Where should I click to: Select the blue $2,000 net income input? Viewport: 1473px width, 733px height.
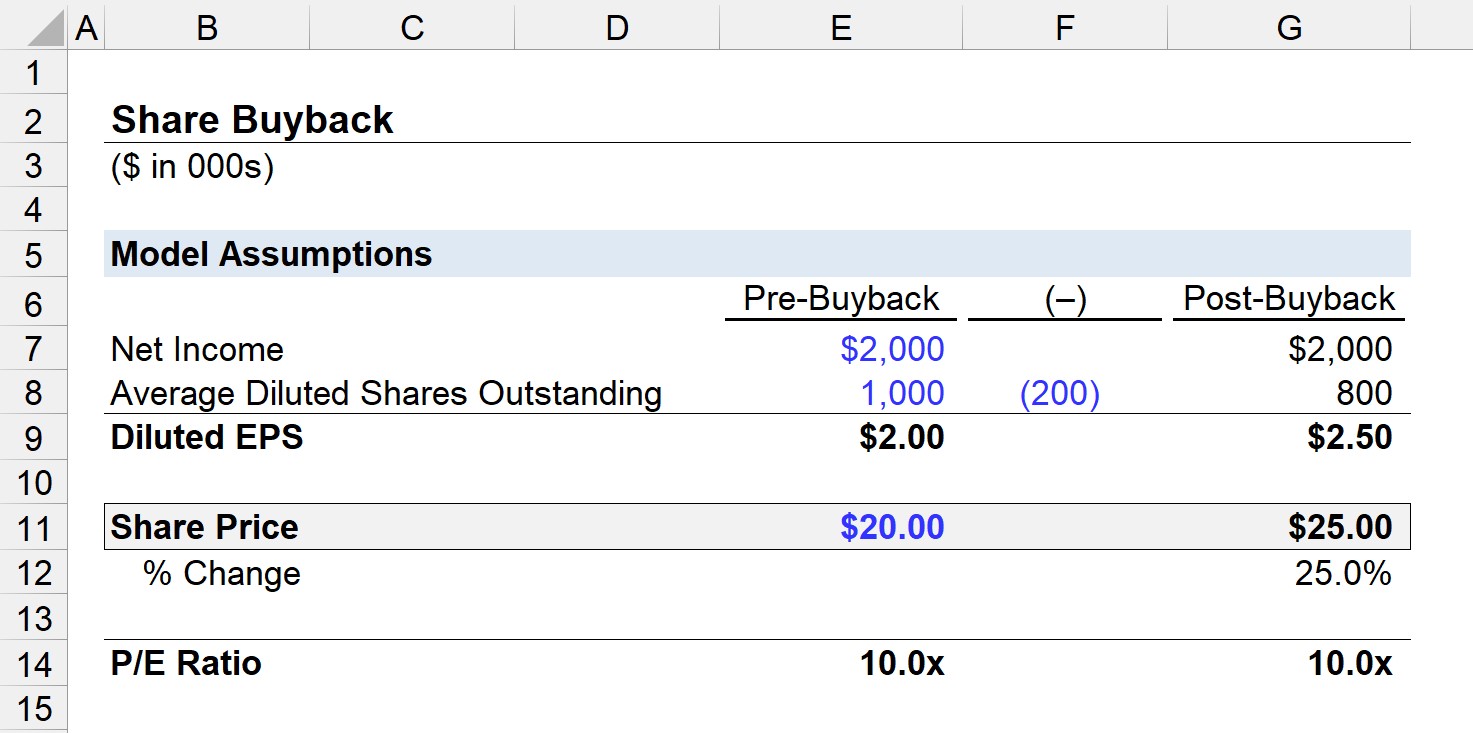pyautogui.click(x=892, y=349)
